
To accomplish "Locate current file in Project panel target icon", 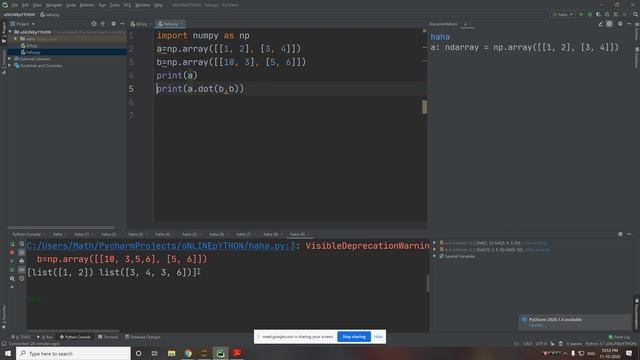I will pyautogui.click(x=94, y=24).
